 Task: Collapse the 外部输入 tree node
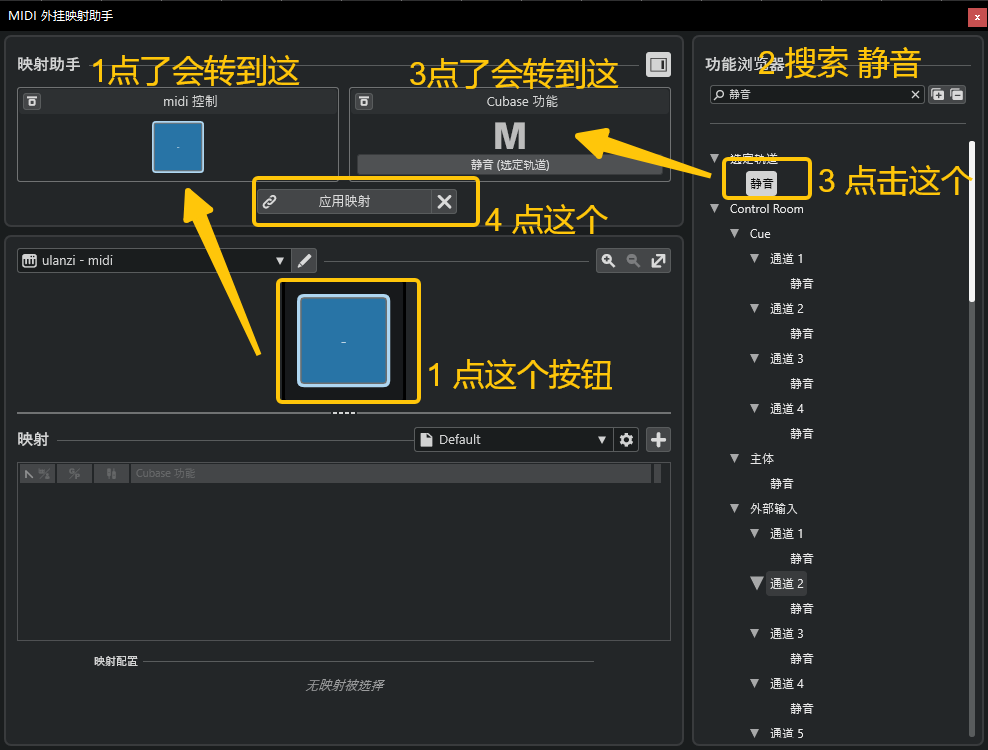point(735,508)
